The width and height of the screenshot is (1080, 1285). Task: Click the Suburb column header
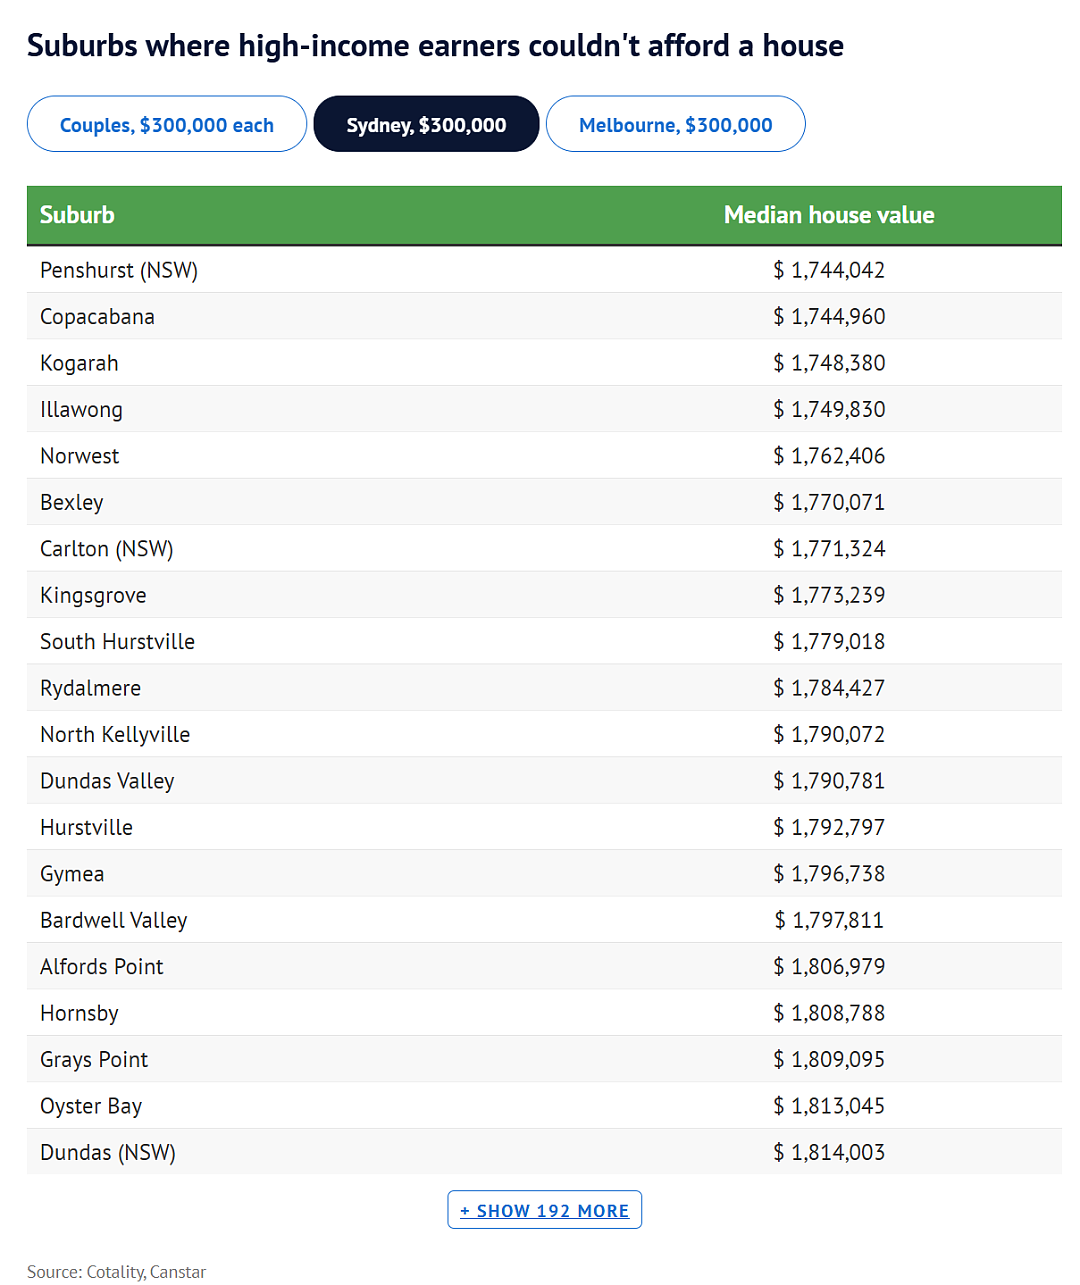coord(77,215)
